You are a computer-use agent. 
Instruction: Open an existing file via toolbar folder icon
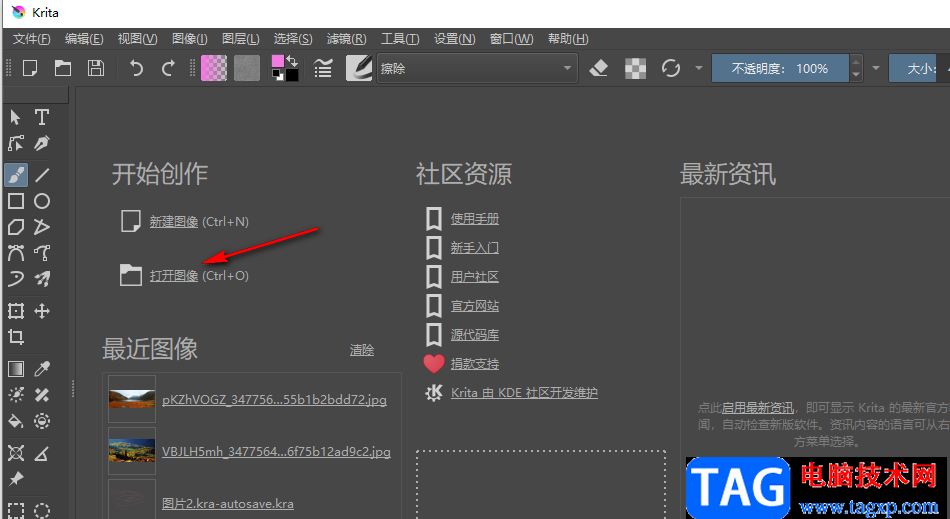62,68
